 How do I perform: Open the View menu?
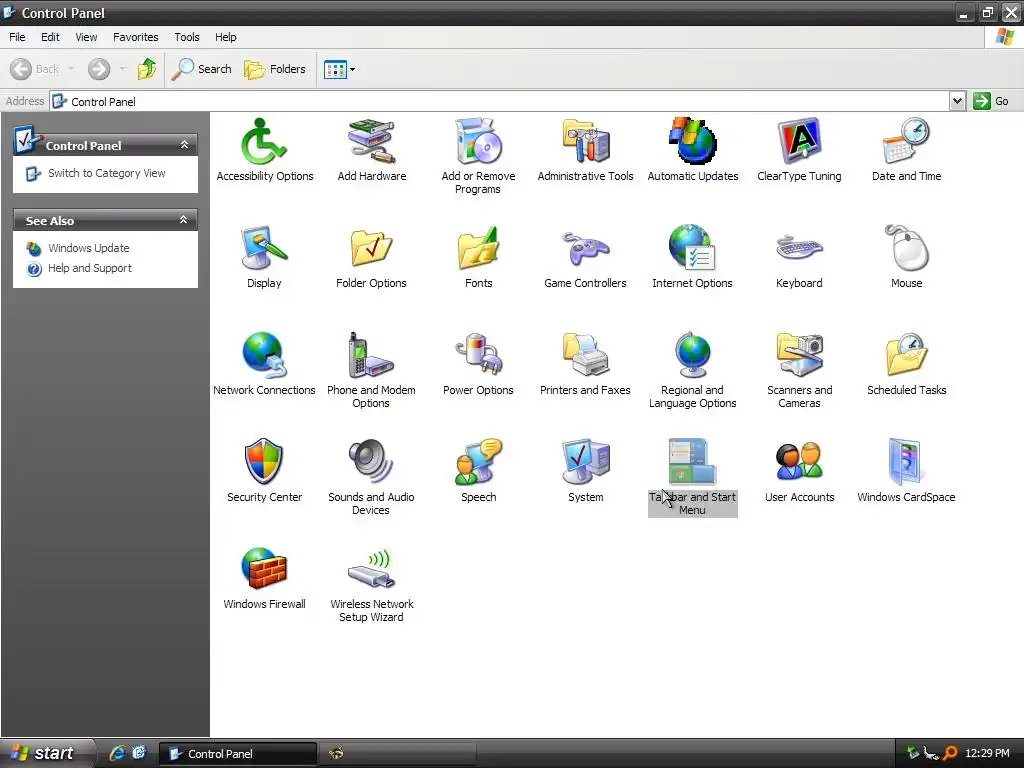(x=86, y=37)
